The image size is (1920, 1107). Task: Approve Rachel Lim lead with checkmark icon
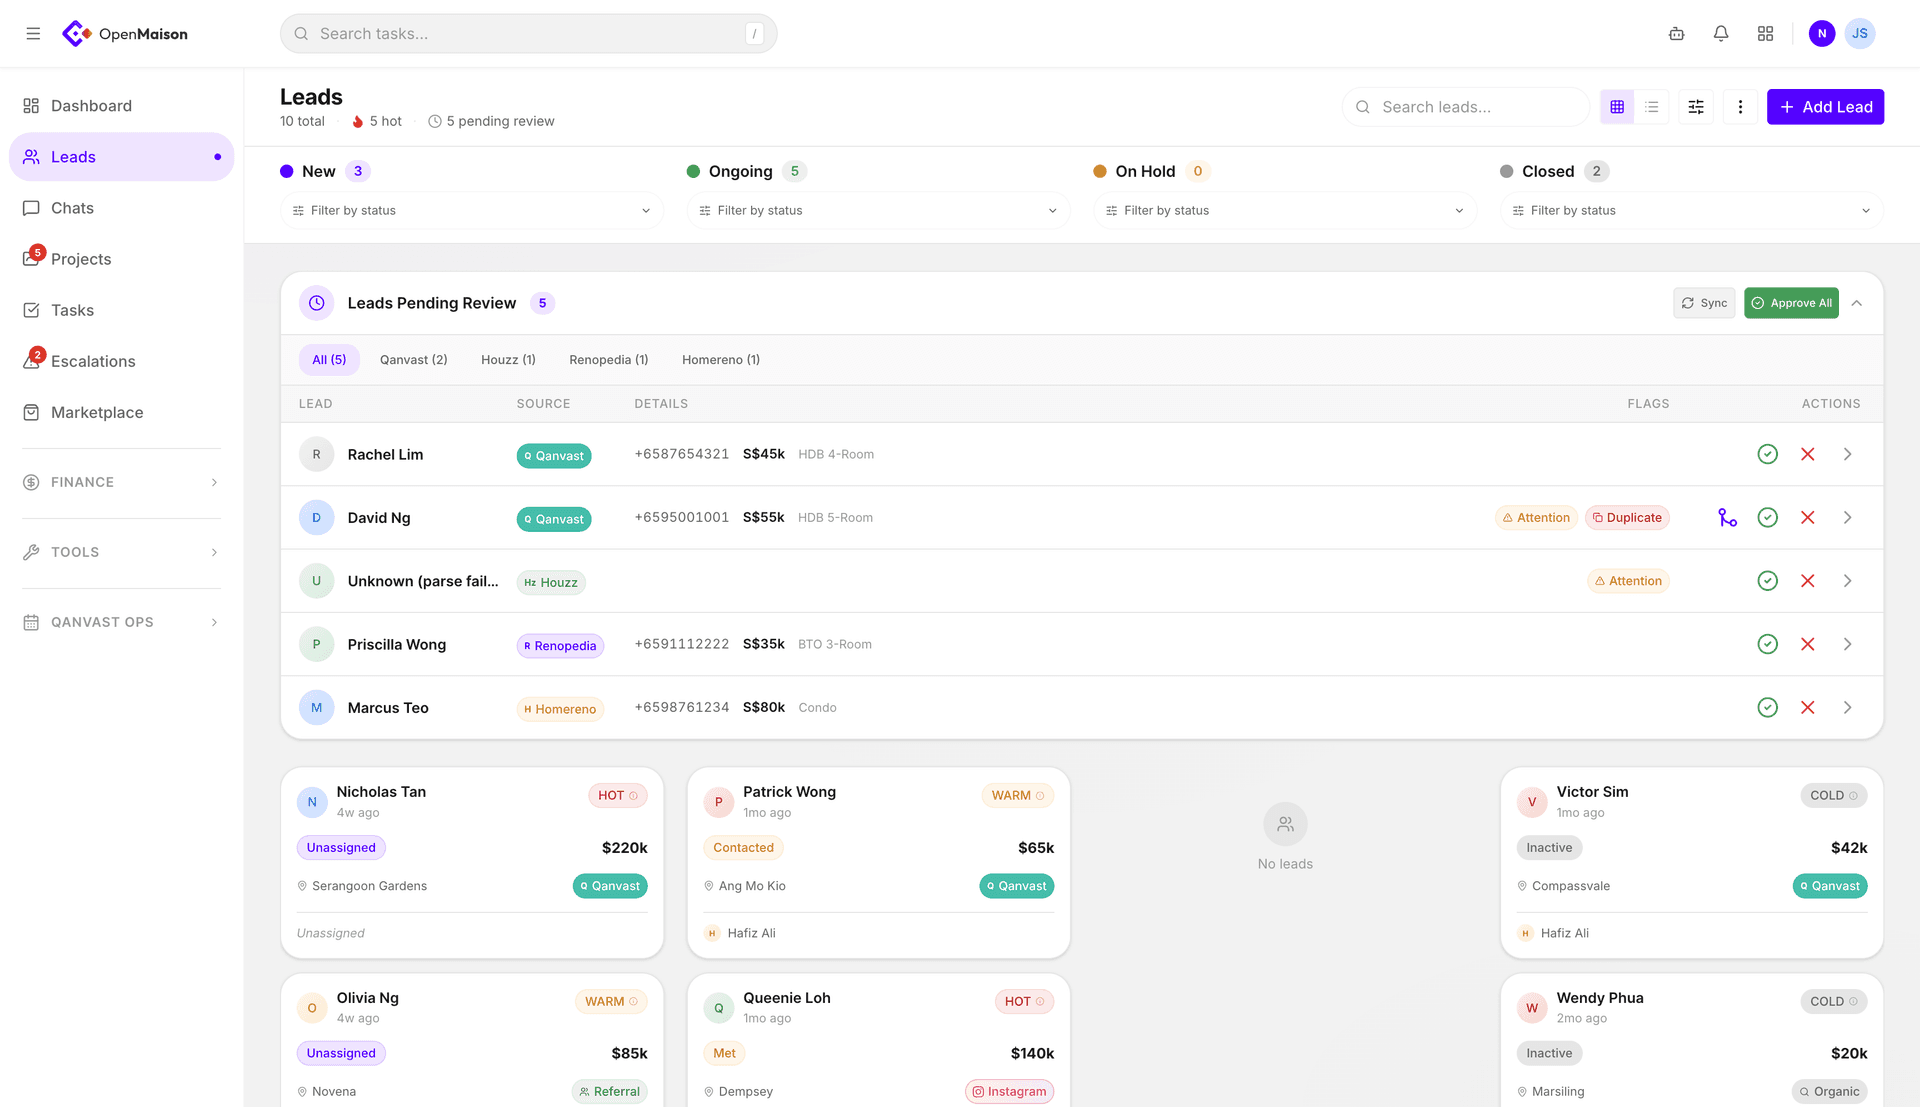coord(1767,455)
